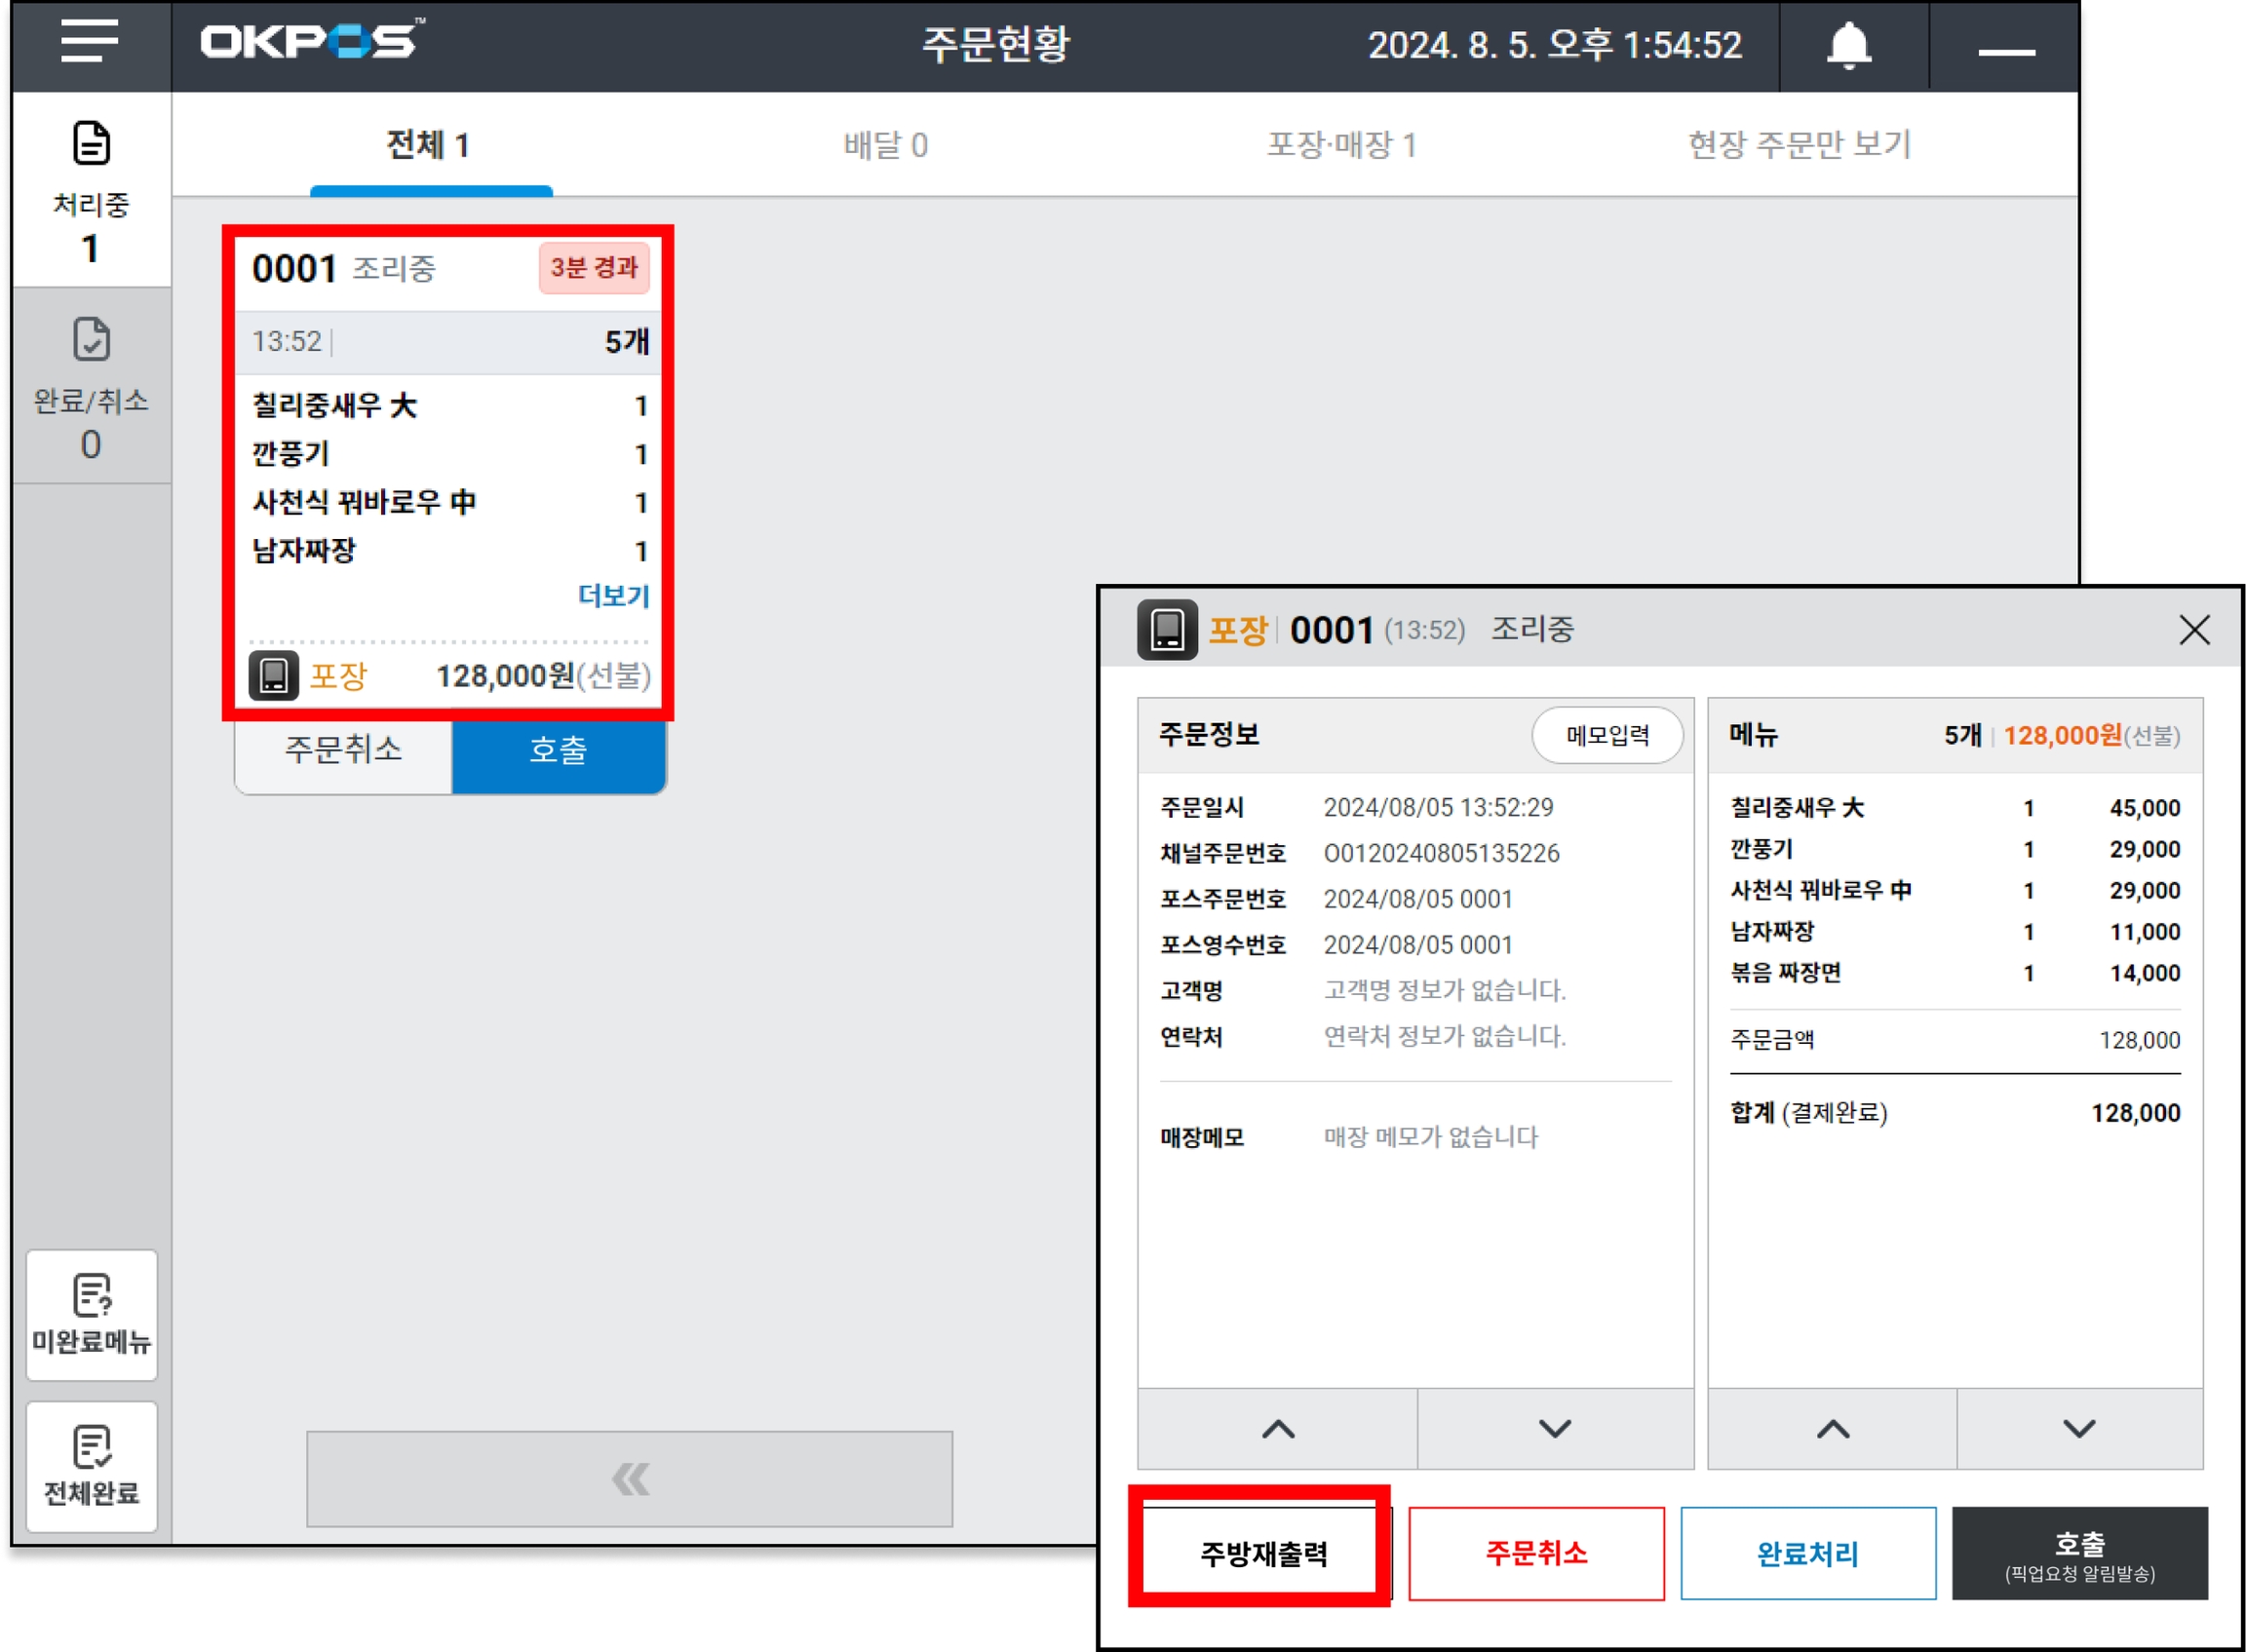
Task: Click the tablet icon on order card
Action: pyautogui.click(x=273, y=676)
